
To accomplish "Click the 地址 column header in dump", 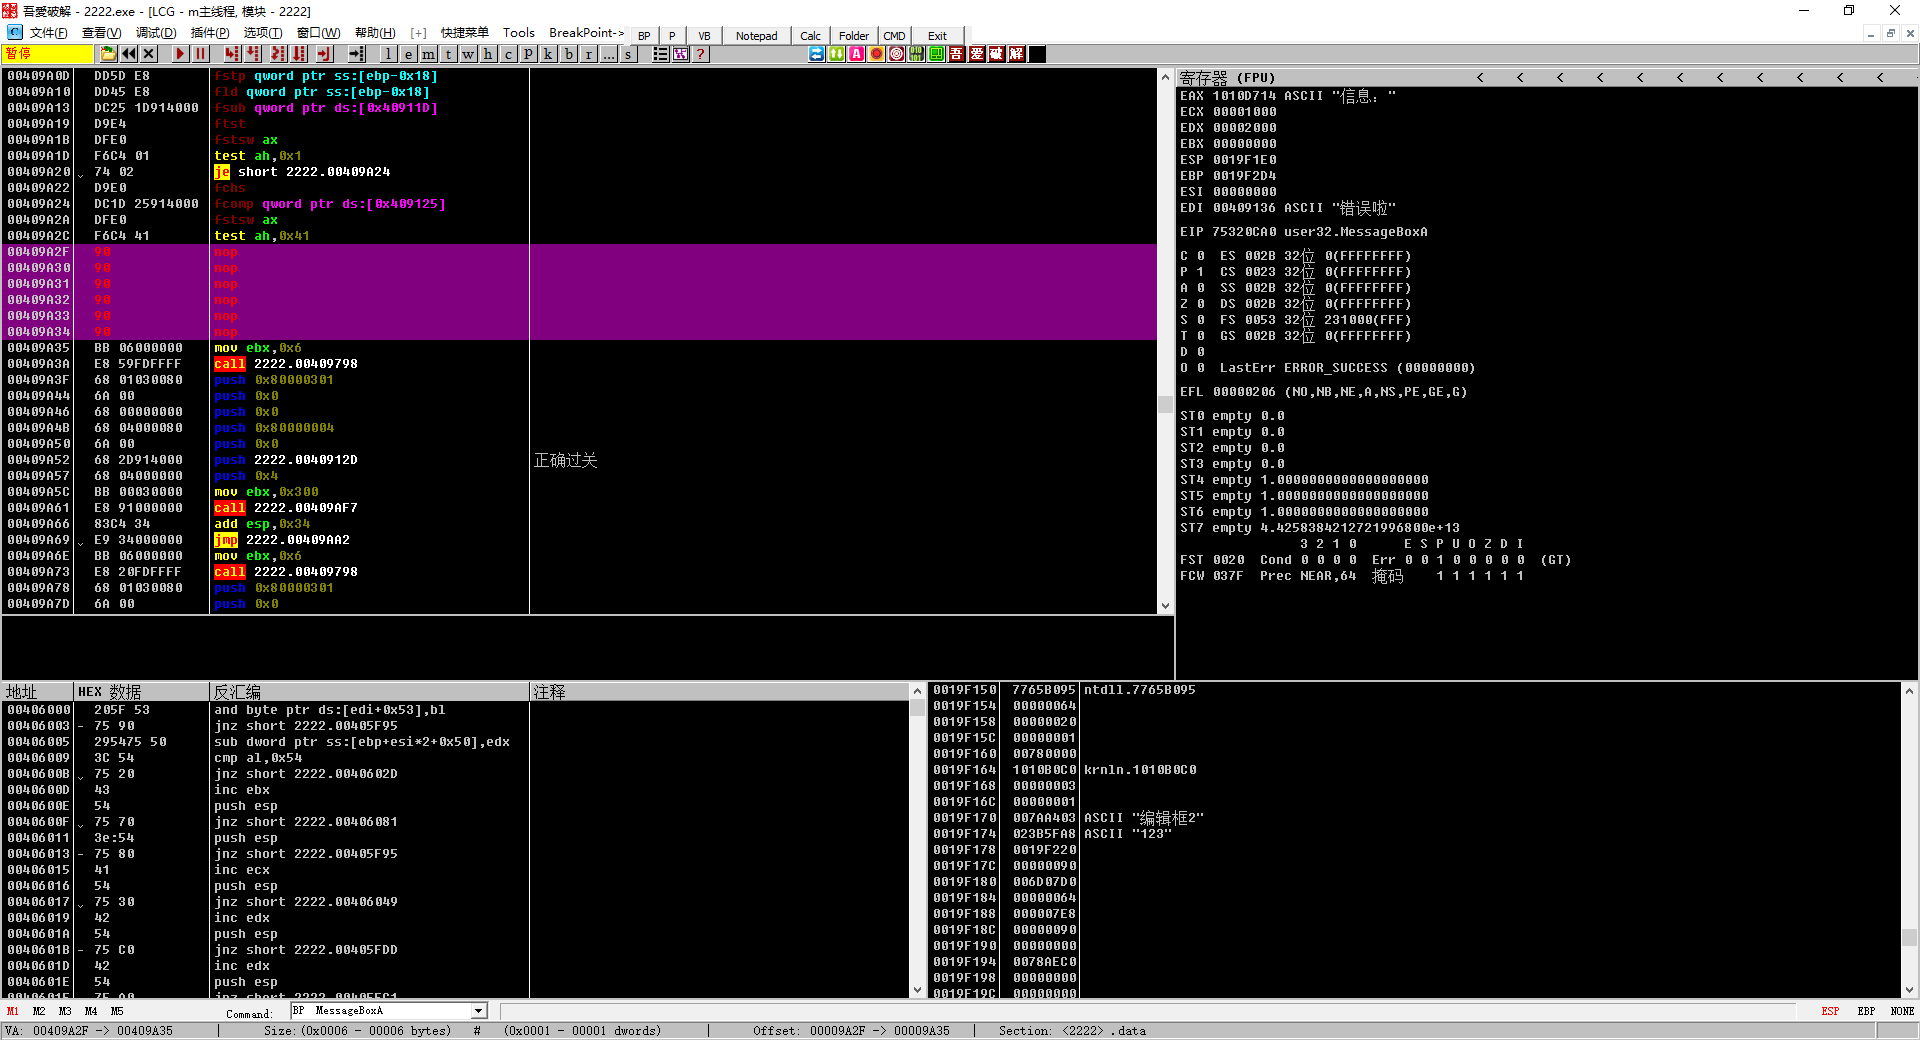I will pos(38,692).
